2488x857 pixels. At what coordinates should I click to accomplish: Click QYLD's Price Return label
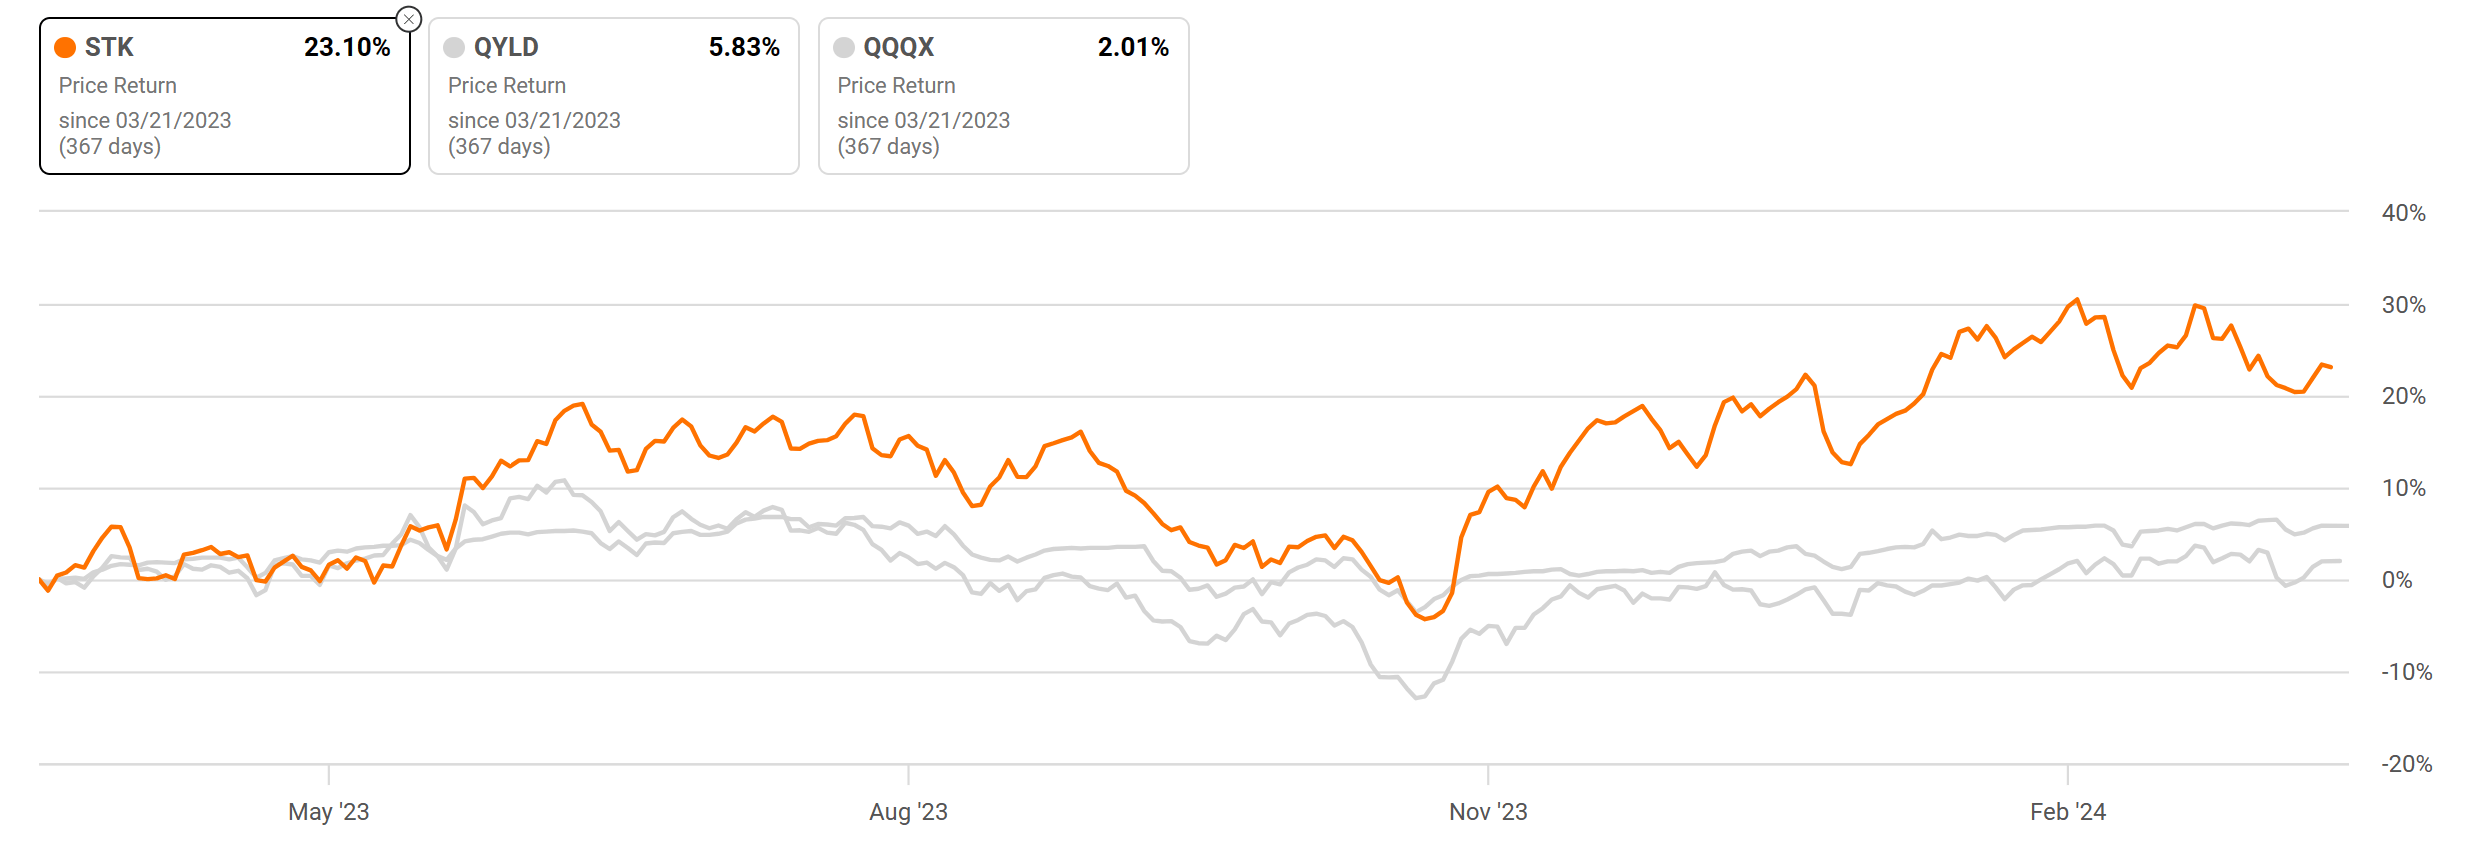point(507,86)
